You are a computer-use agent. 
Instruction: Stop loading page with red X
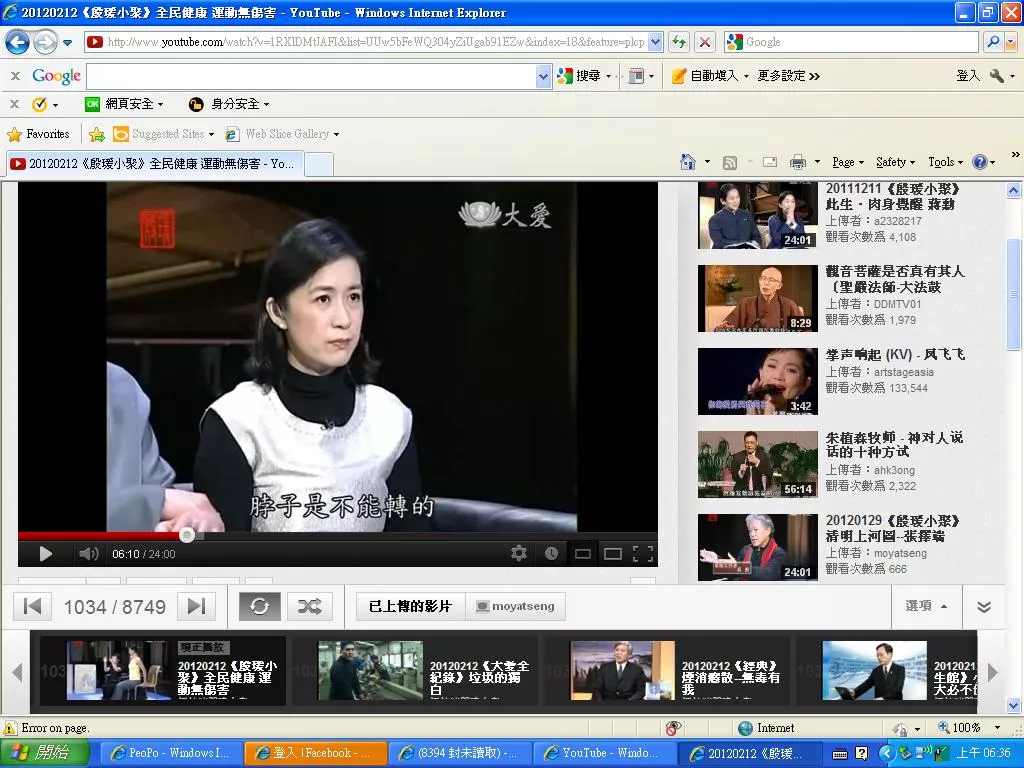(705, 42)
